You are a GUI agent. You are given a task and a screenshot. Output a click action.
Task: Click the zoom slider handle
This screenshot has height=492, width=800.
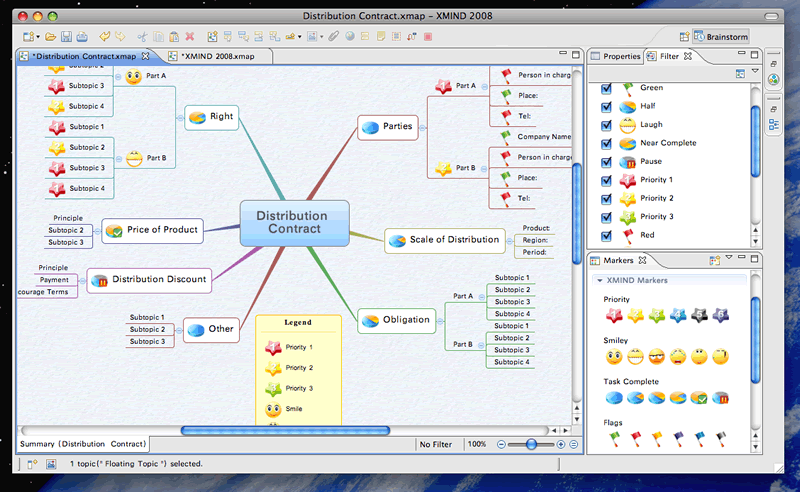[531, 445]
